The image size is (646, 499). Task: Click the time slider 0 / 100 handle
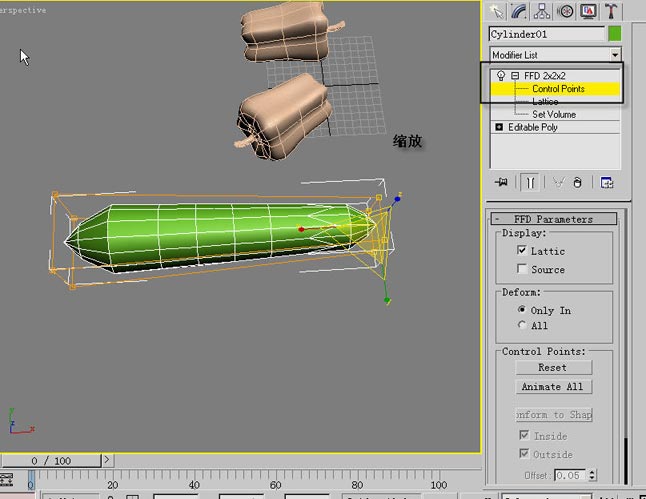tap(51, 460)
